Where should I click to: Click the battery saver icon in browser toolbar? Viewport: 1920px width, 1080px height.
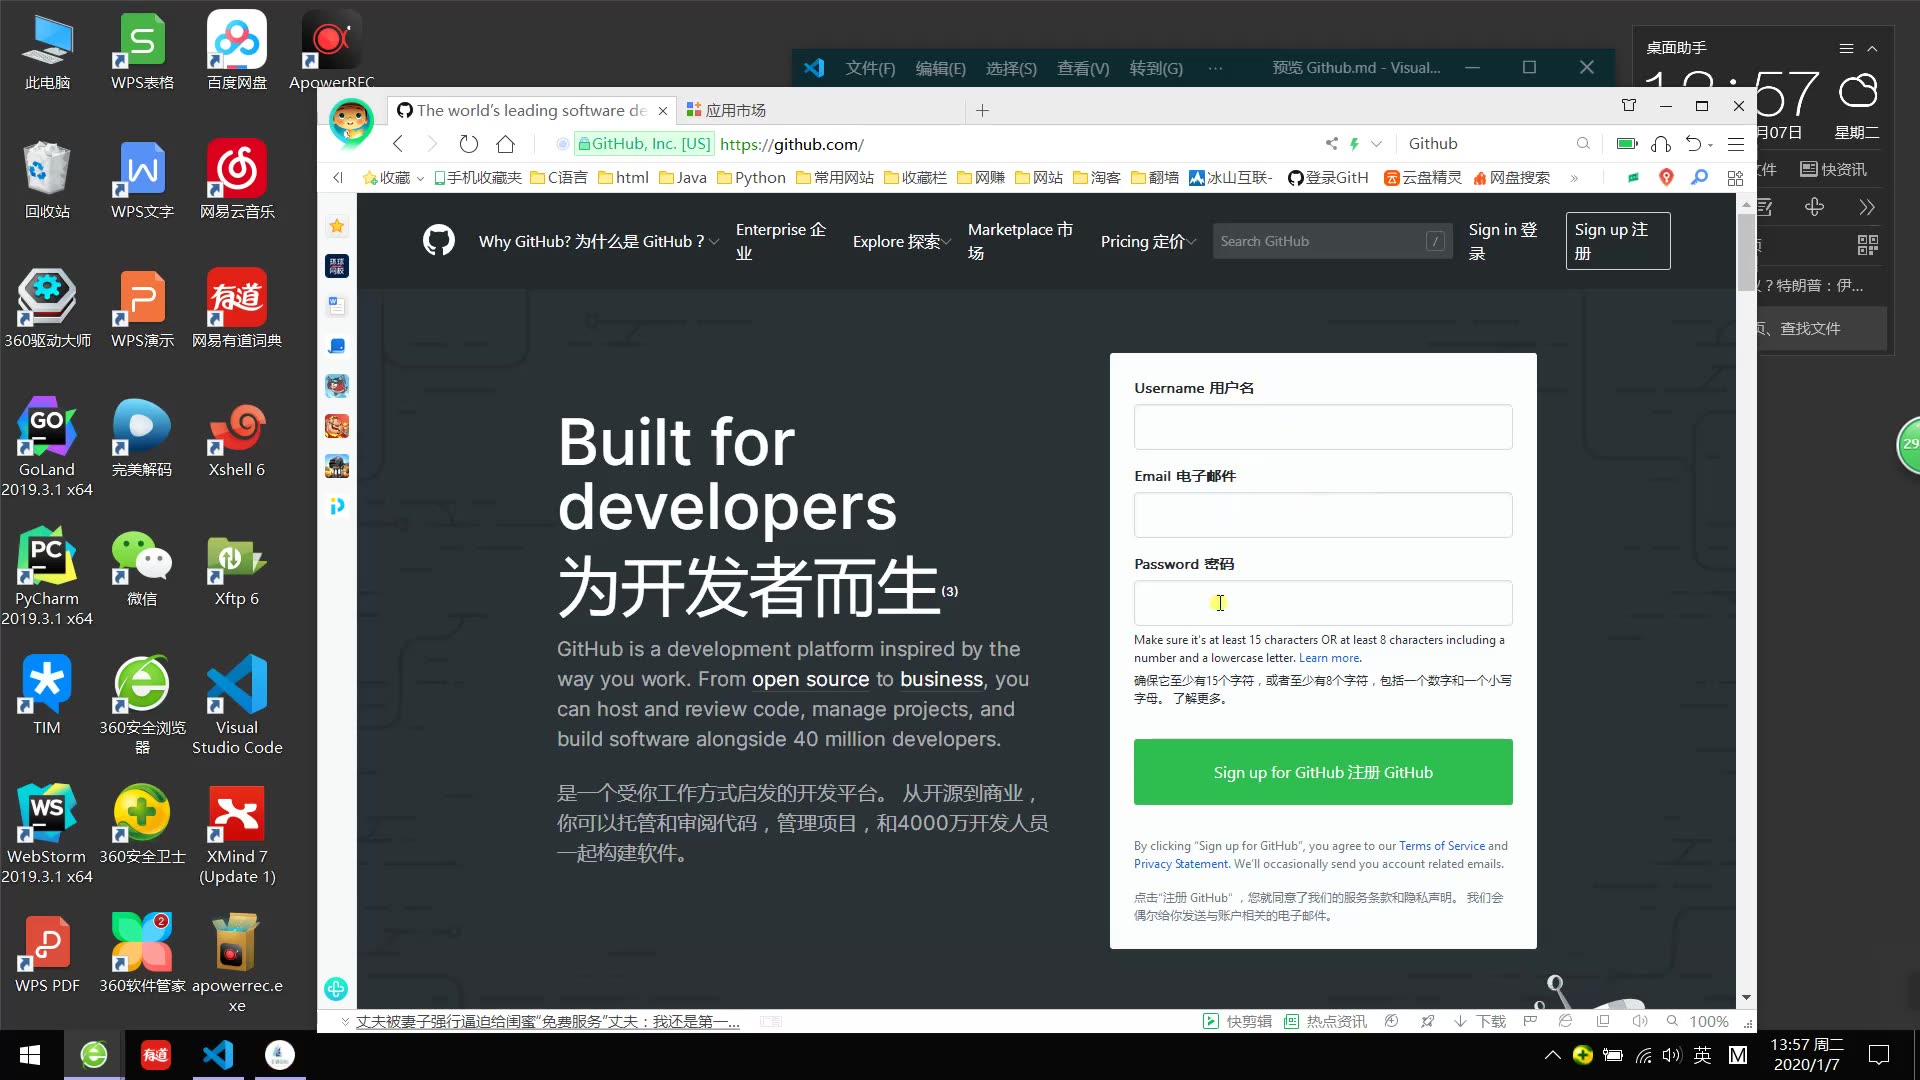click(1627, 143)
